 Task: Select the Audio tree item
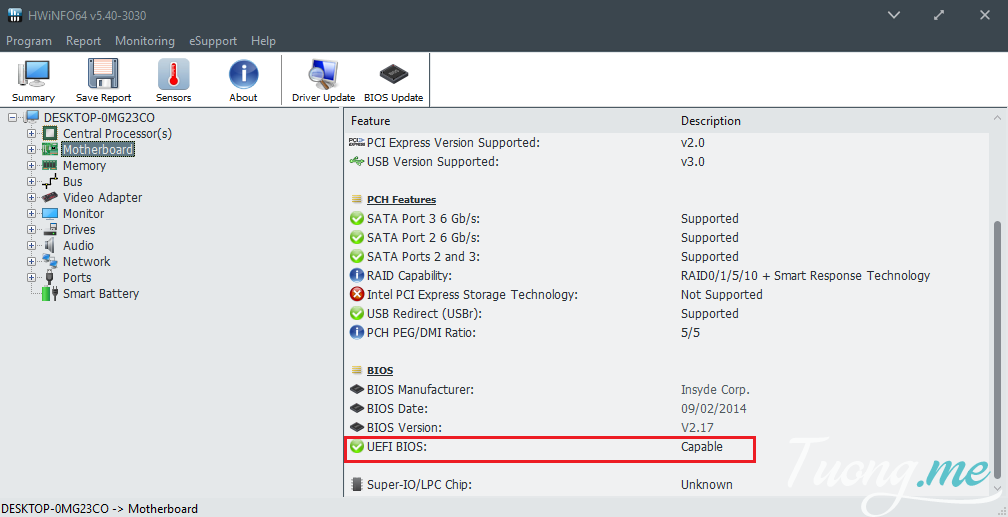point(78,246)
